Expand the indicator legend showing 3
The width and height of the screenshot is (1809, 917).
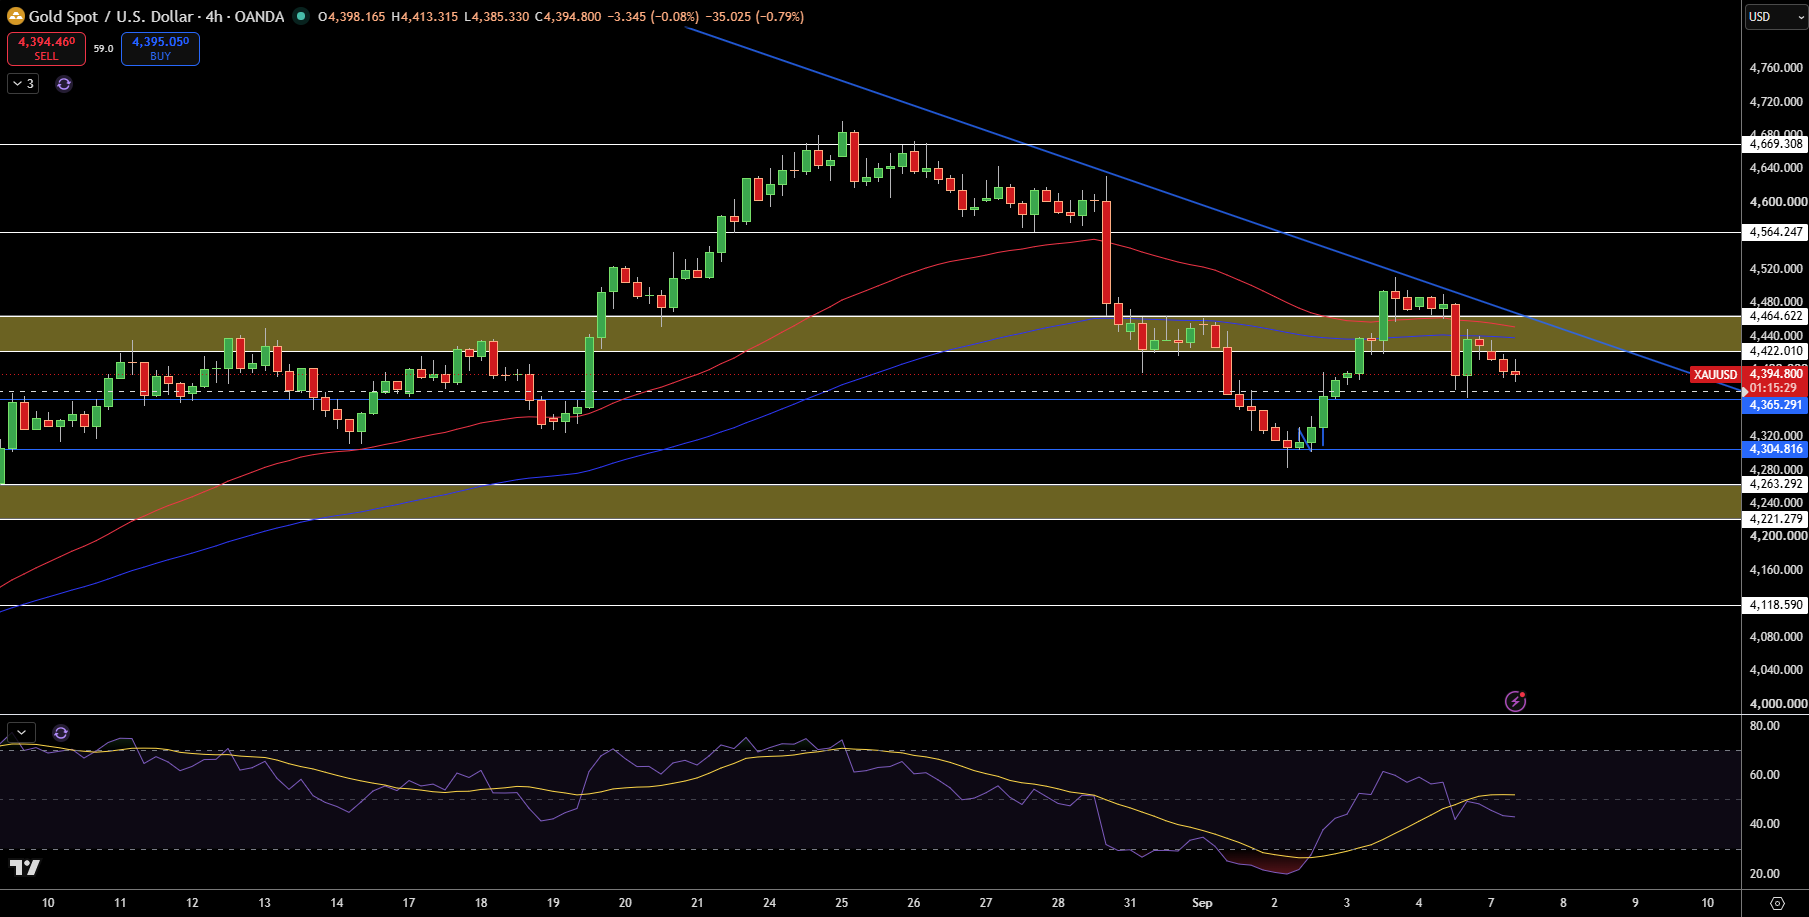[x=23, y=84]
